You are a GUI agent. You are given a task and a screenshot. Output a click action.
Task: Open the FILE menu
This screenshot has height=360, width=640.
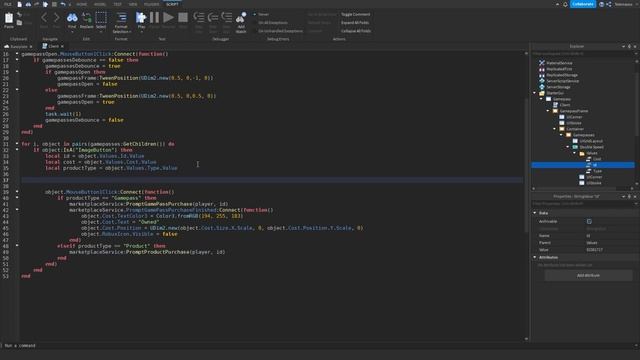tap(7, 4)
